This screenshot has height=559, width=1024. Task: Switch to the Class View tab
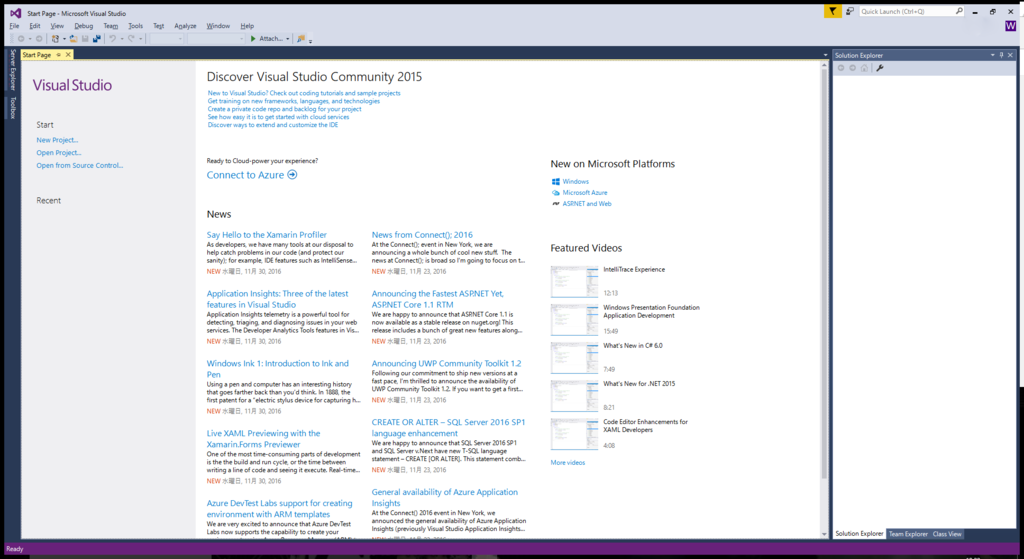(947, 534)
